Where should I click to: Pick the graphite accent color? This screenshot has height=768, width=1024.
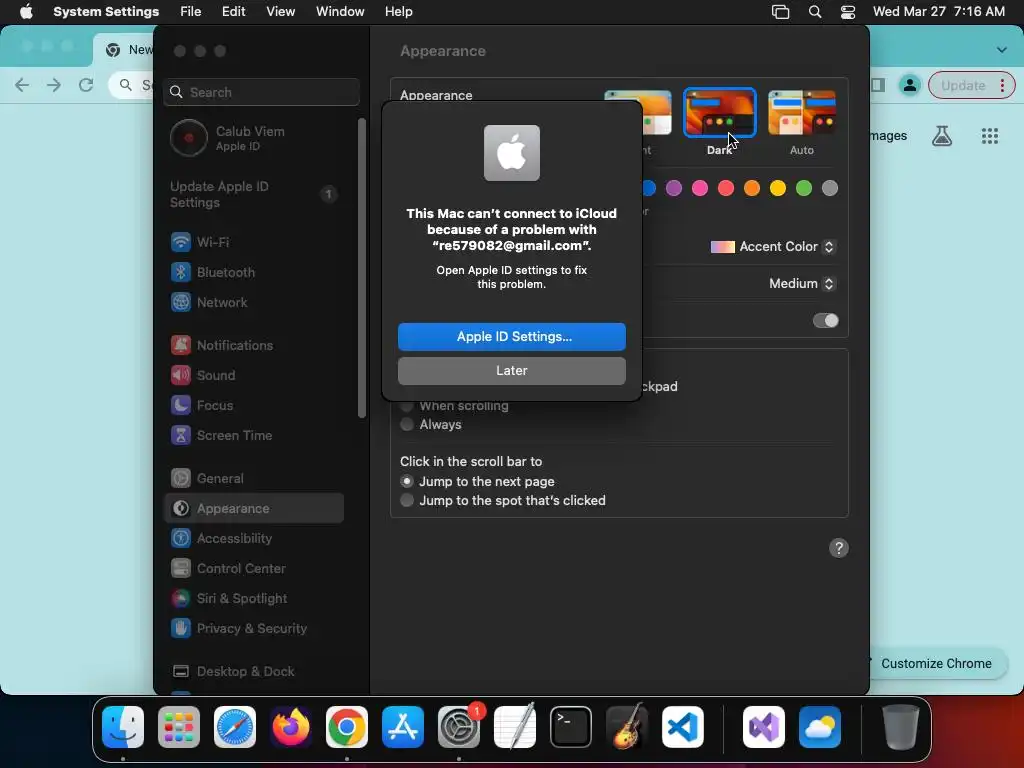tap(829, 188)
